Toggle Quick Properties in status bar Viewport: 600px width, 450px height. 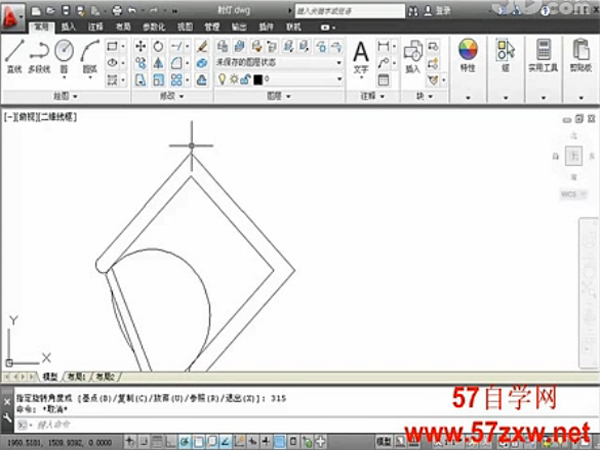[293, 441]
